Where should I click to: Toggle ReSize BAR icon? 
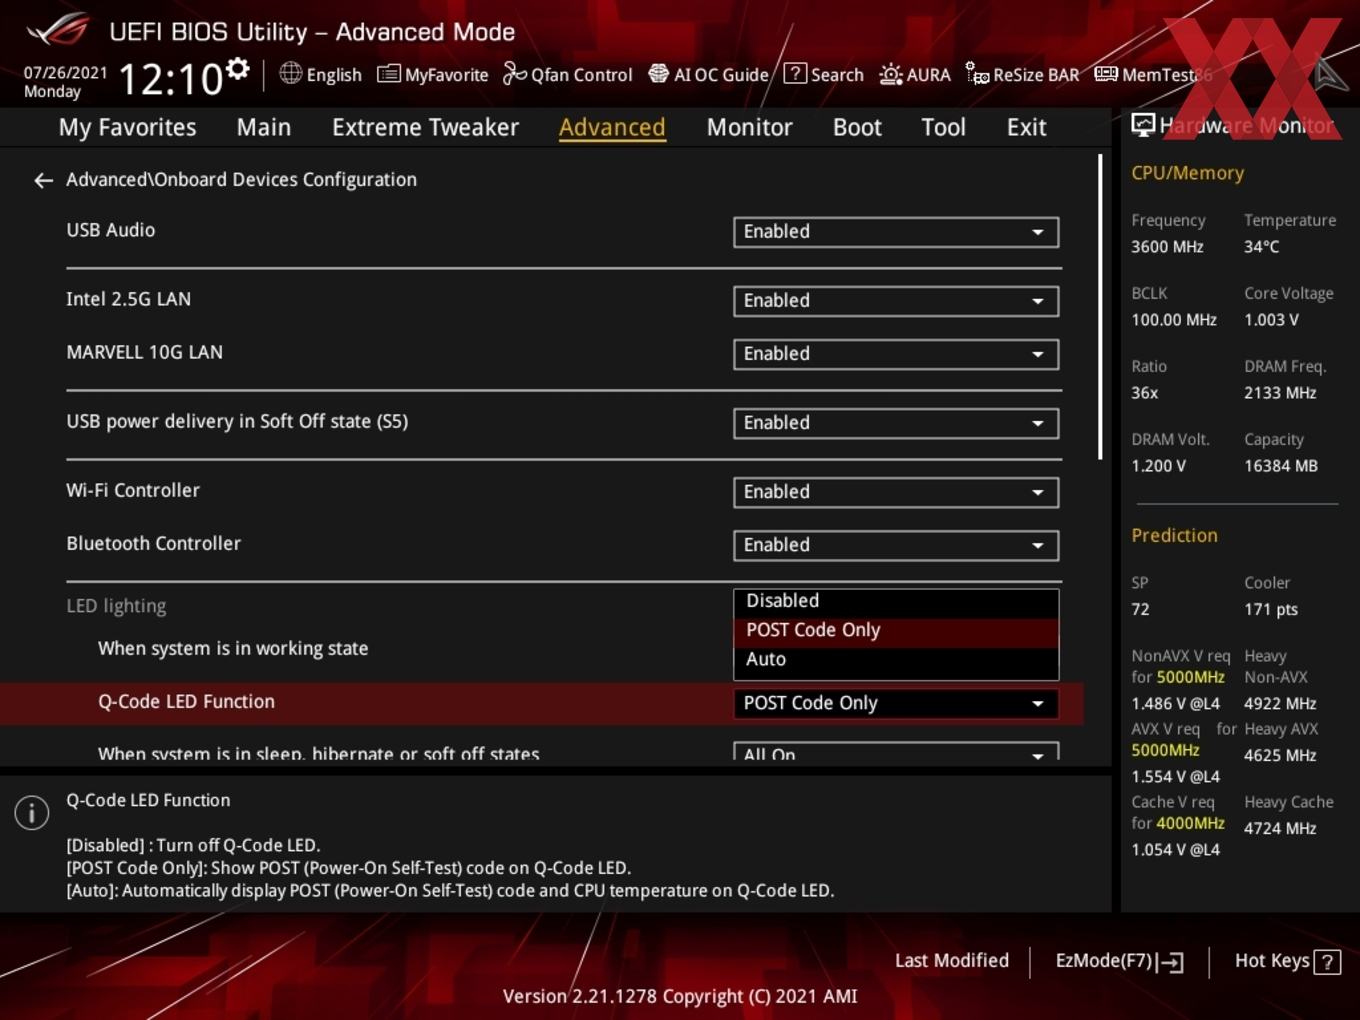[x=977, y=73]
